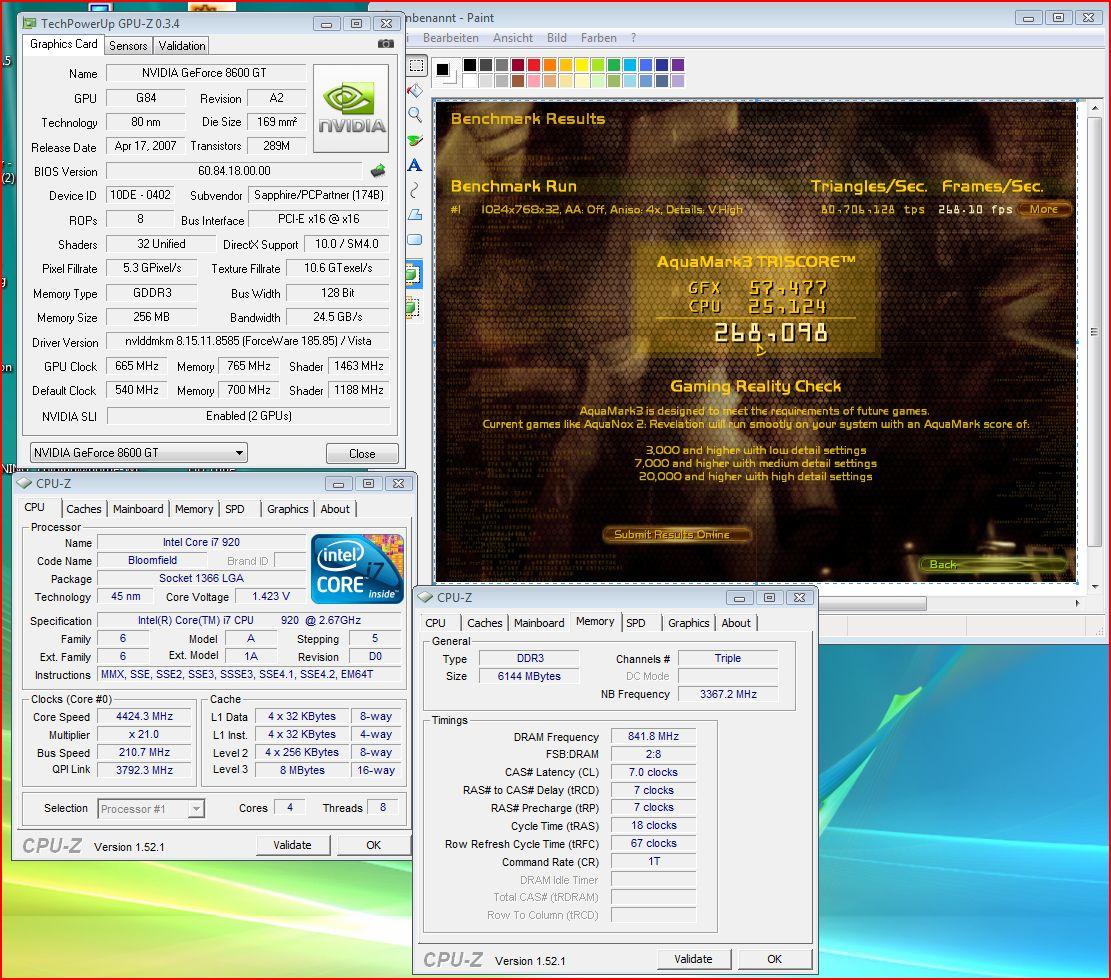Open Caches tab in CPU window
This screenshot has width=1111, height=980.
click(x=84, y=509)
